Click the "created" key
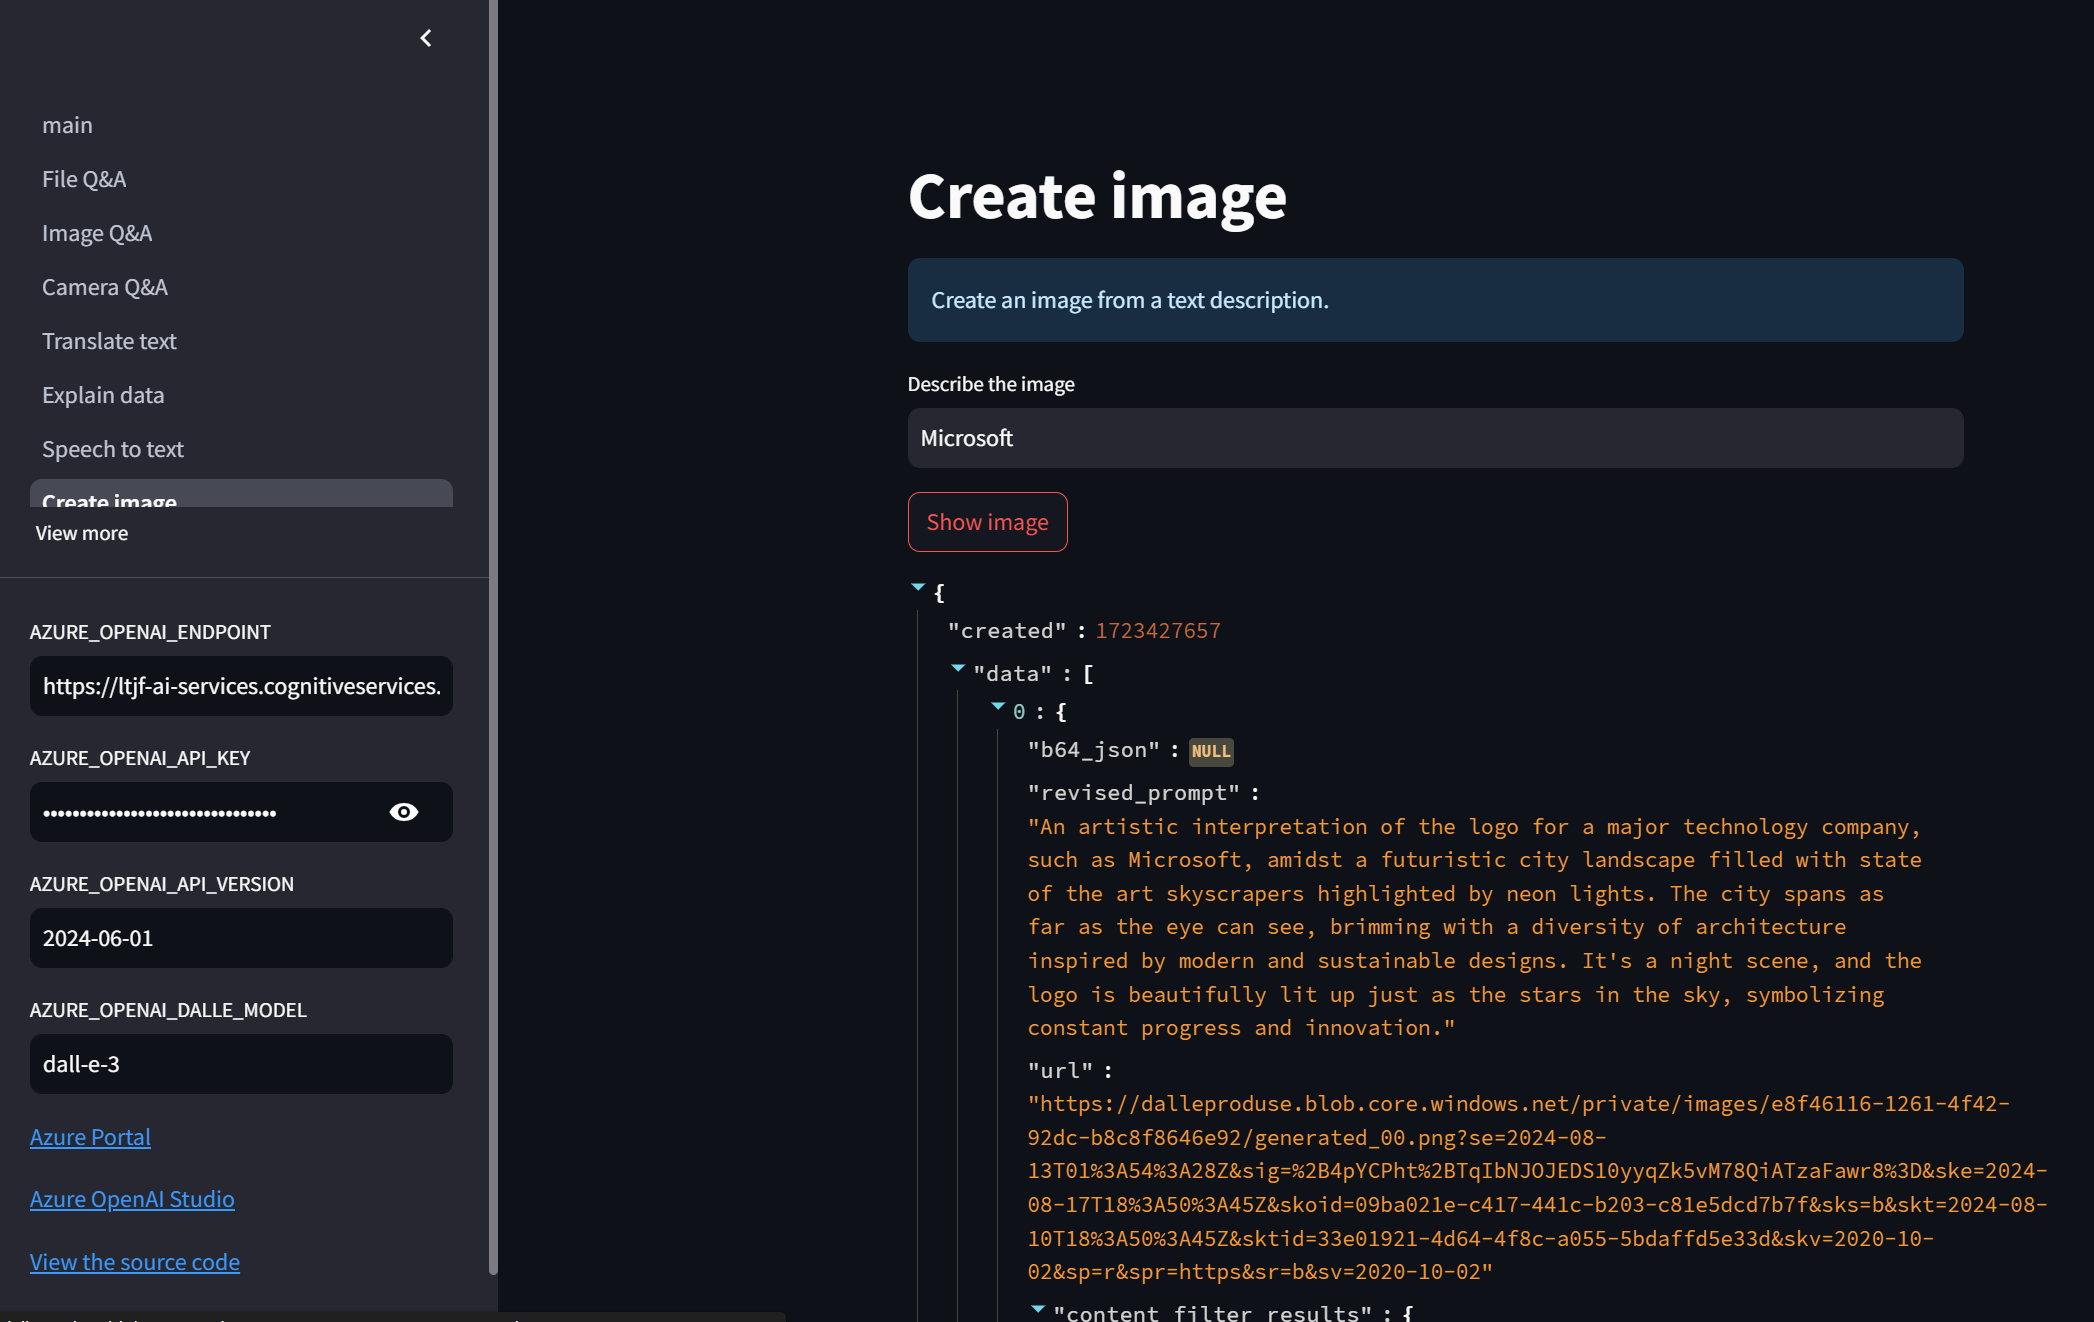 [1007, 631]
